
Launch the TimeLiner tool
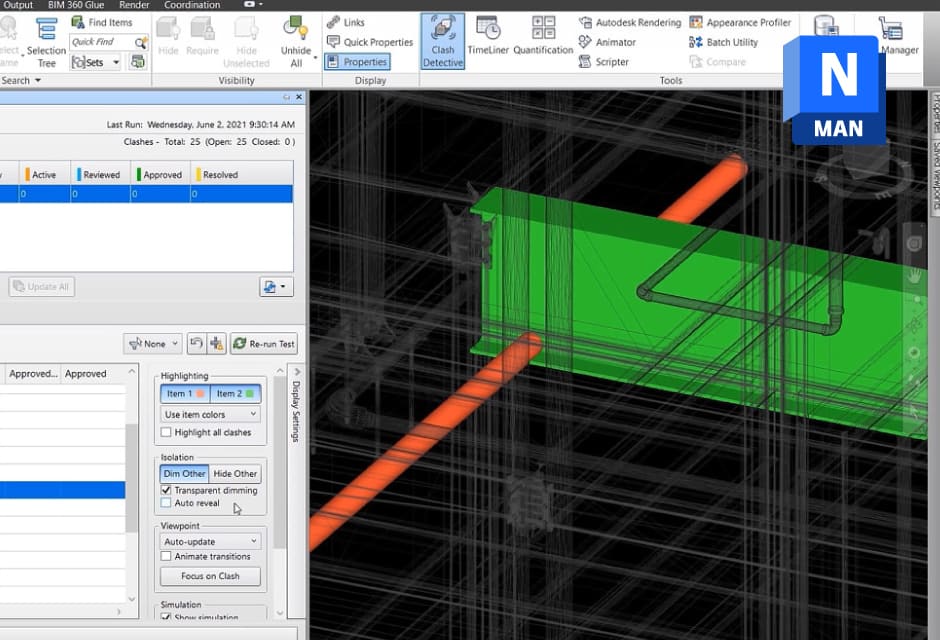click(489, 35)
